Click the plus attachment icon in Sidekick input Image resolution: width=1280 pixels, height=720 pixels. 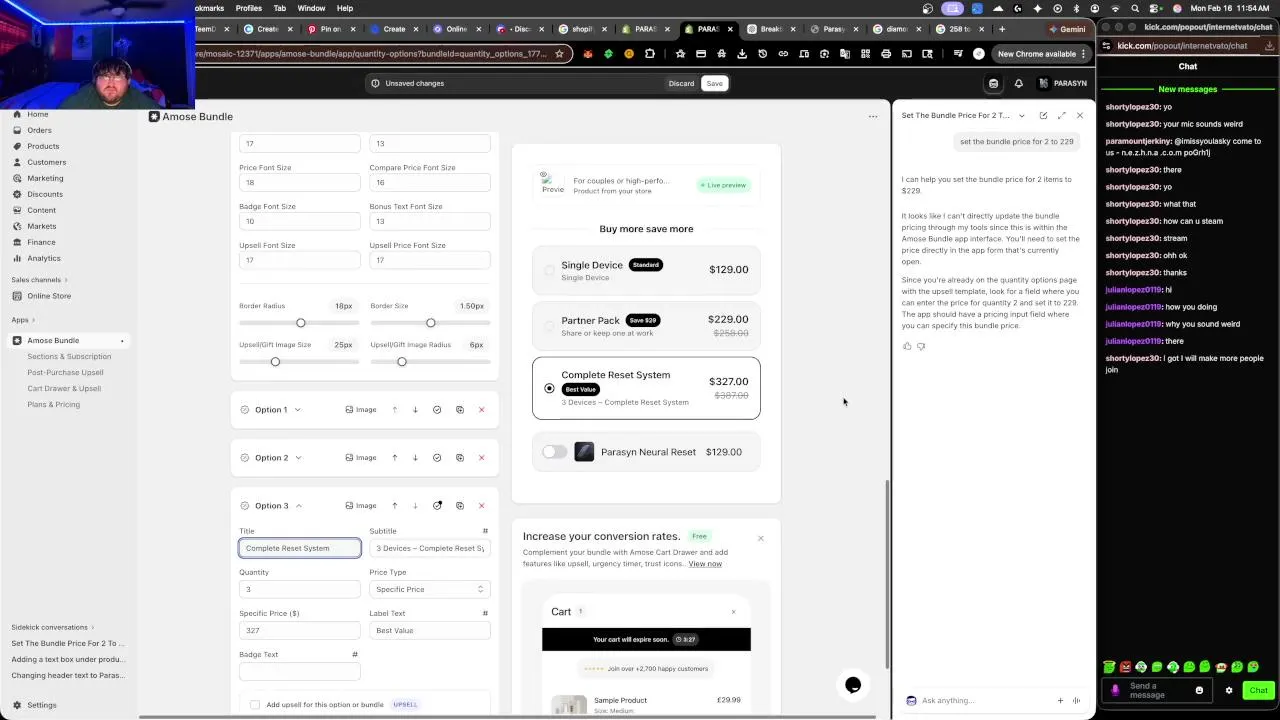point(1060,700)
